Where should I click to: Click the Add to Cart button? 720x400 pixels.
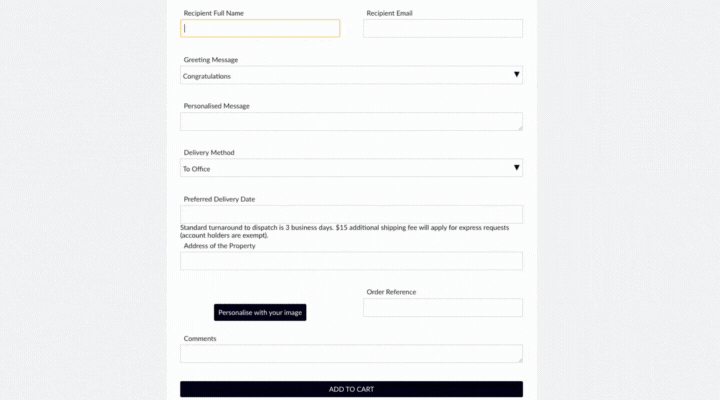point(351,389)
